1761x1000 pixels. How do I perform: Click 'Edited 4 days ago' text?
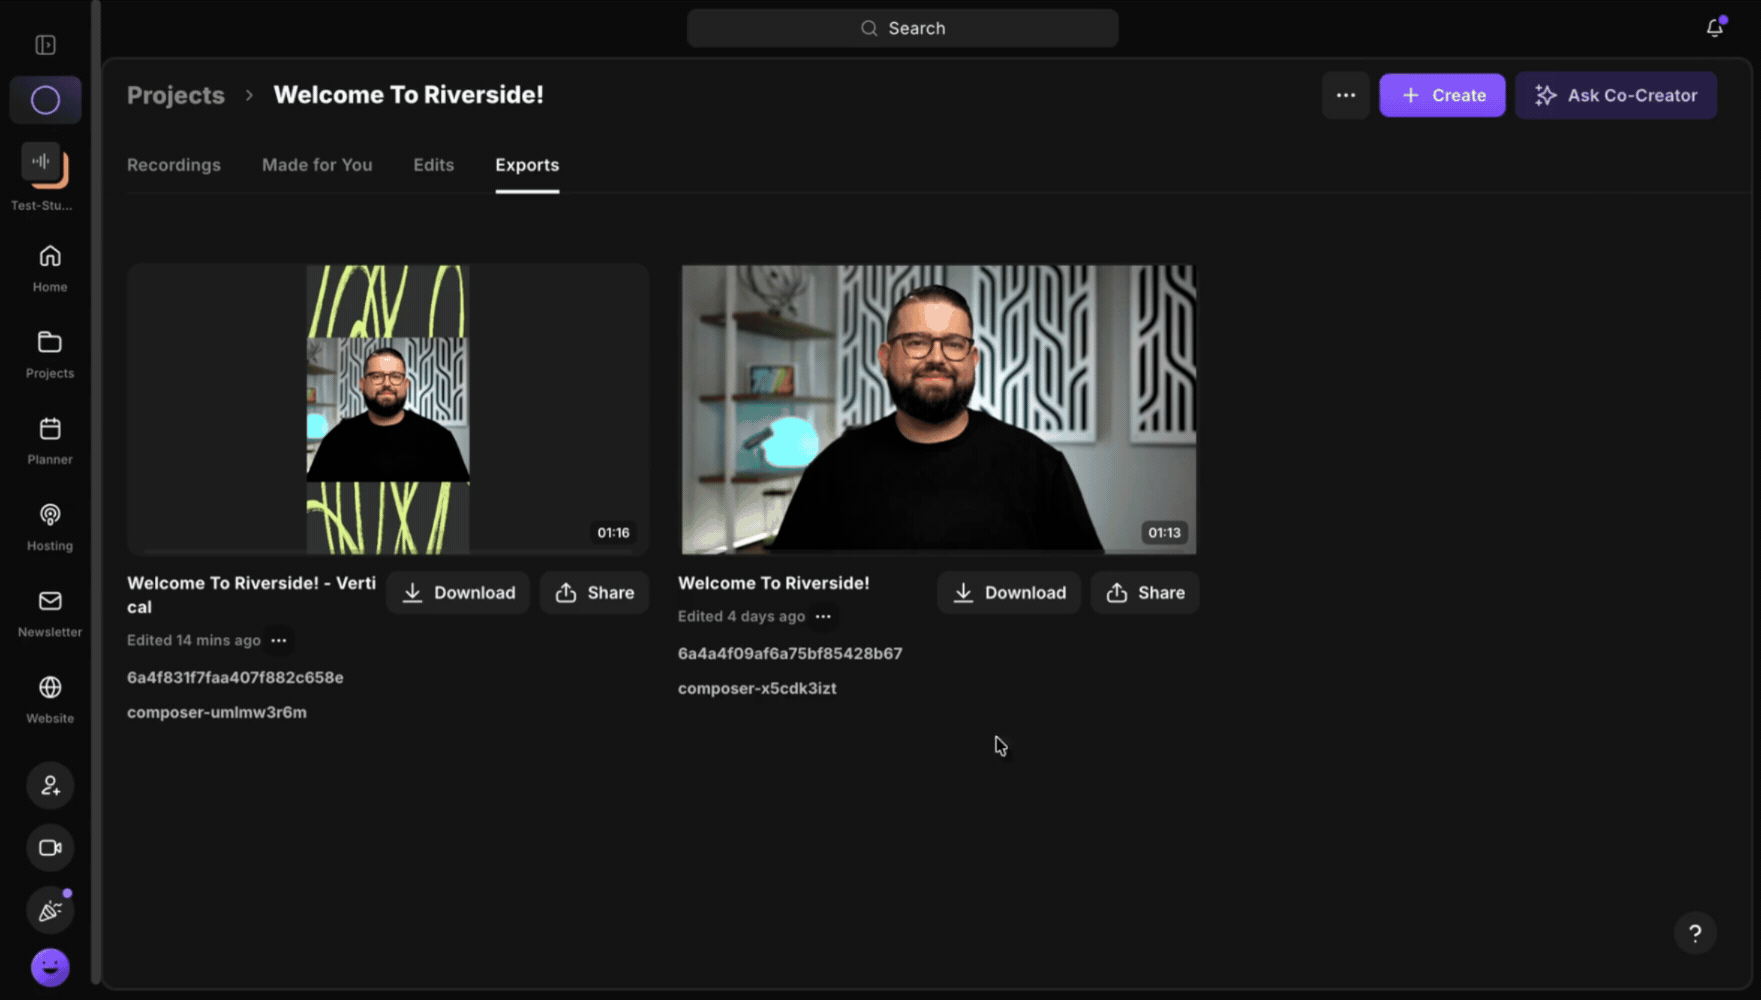point(741,616)
